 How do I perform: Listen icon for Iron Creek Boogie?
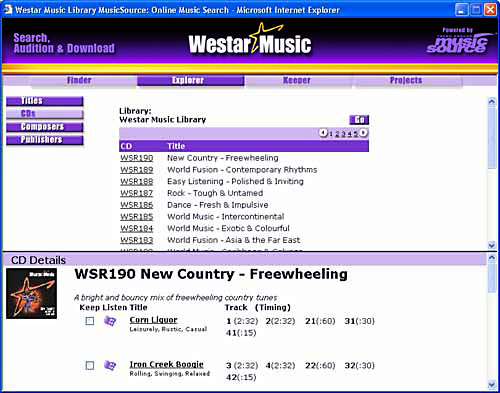tap(110, 365)
